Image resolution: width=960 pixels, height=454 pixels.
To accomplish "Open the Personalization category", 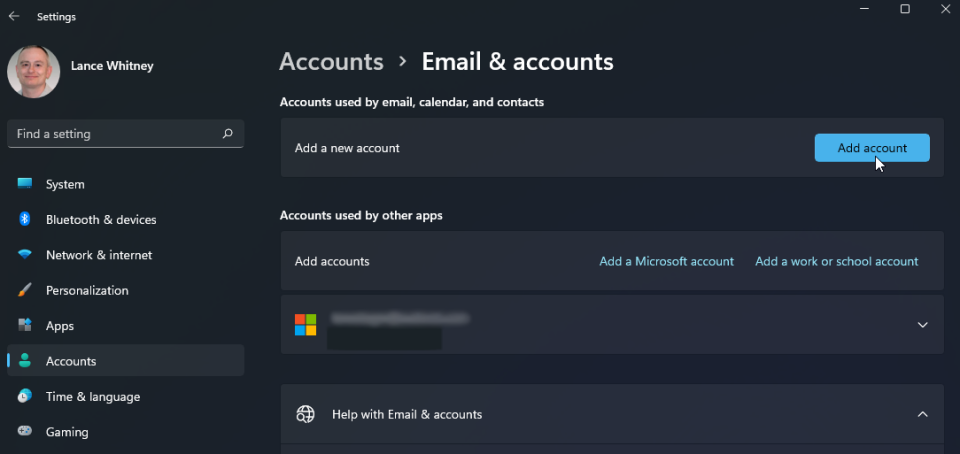I will tap(126, 291).
